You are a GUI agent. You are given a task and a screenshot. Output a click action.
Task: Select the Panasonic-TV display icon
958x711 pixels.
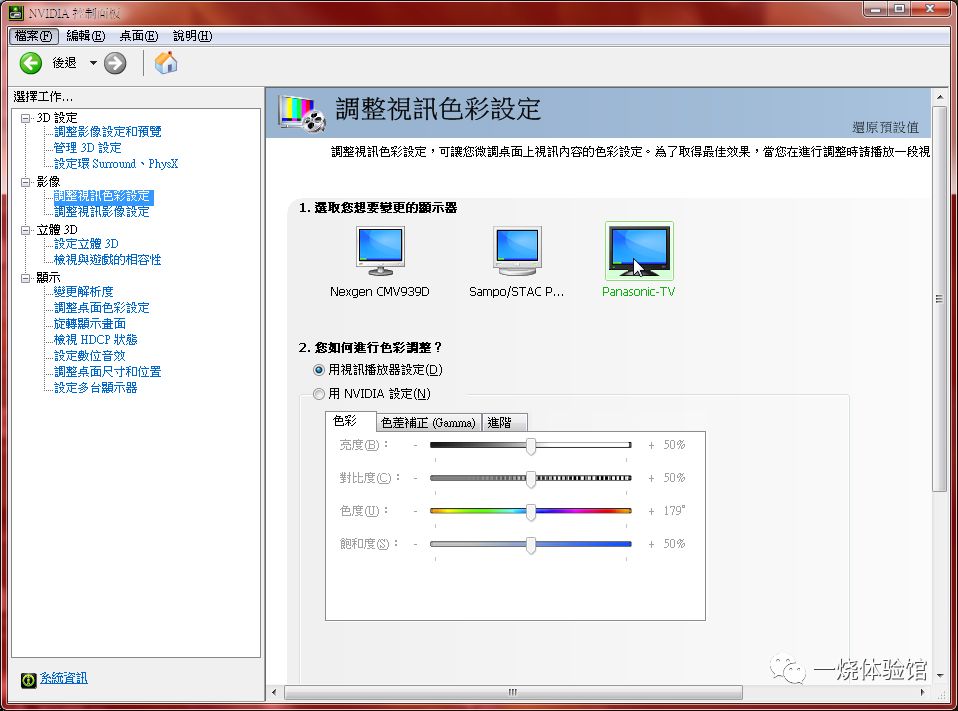coord(639,251)
